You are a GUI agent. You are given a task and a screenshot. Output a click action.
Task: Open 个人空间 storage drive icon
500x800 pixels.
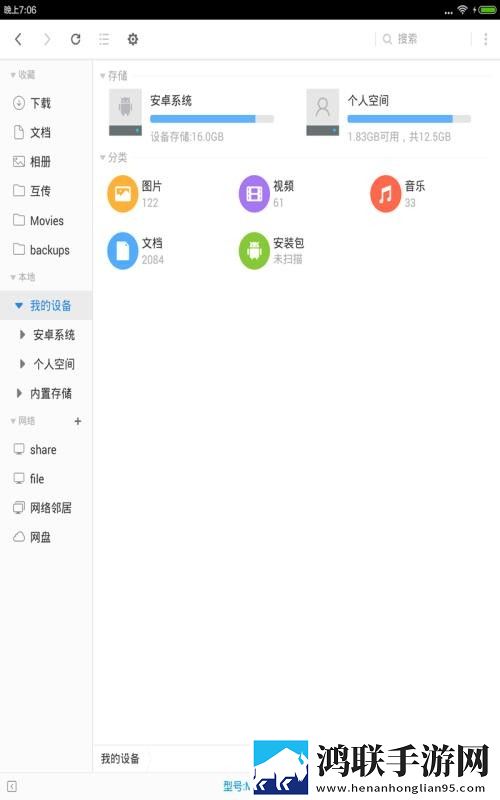(x=322, y=112)
